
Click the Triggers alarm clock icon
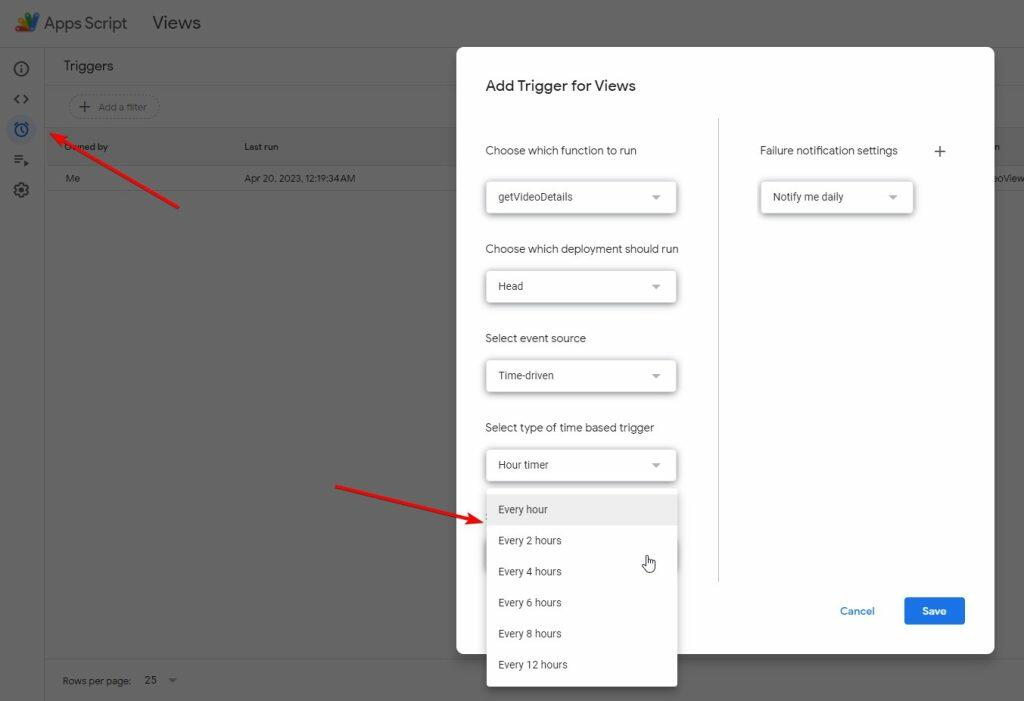(x=21, y=129)
